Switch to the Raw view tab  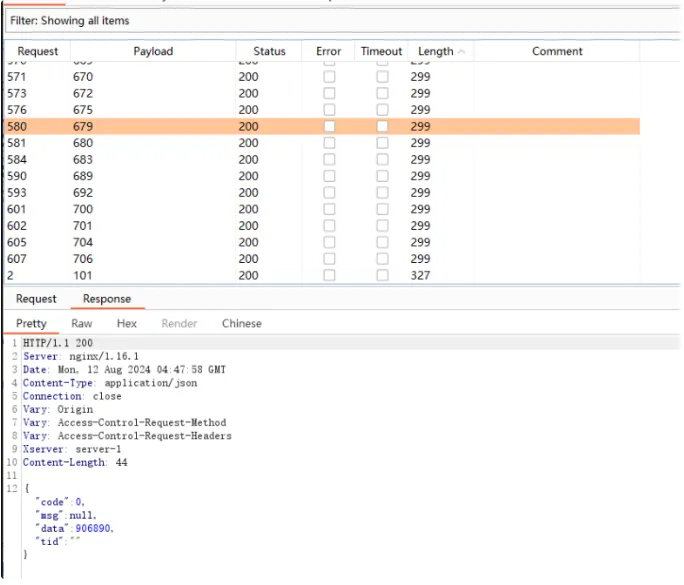pos(82,324)
